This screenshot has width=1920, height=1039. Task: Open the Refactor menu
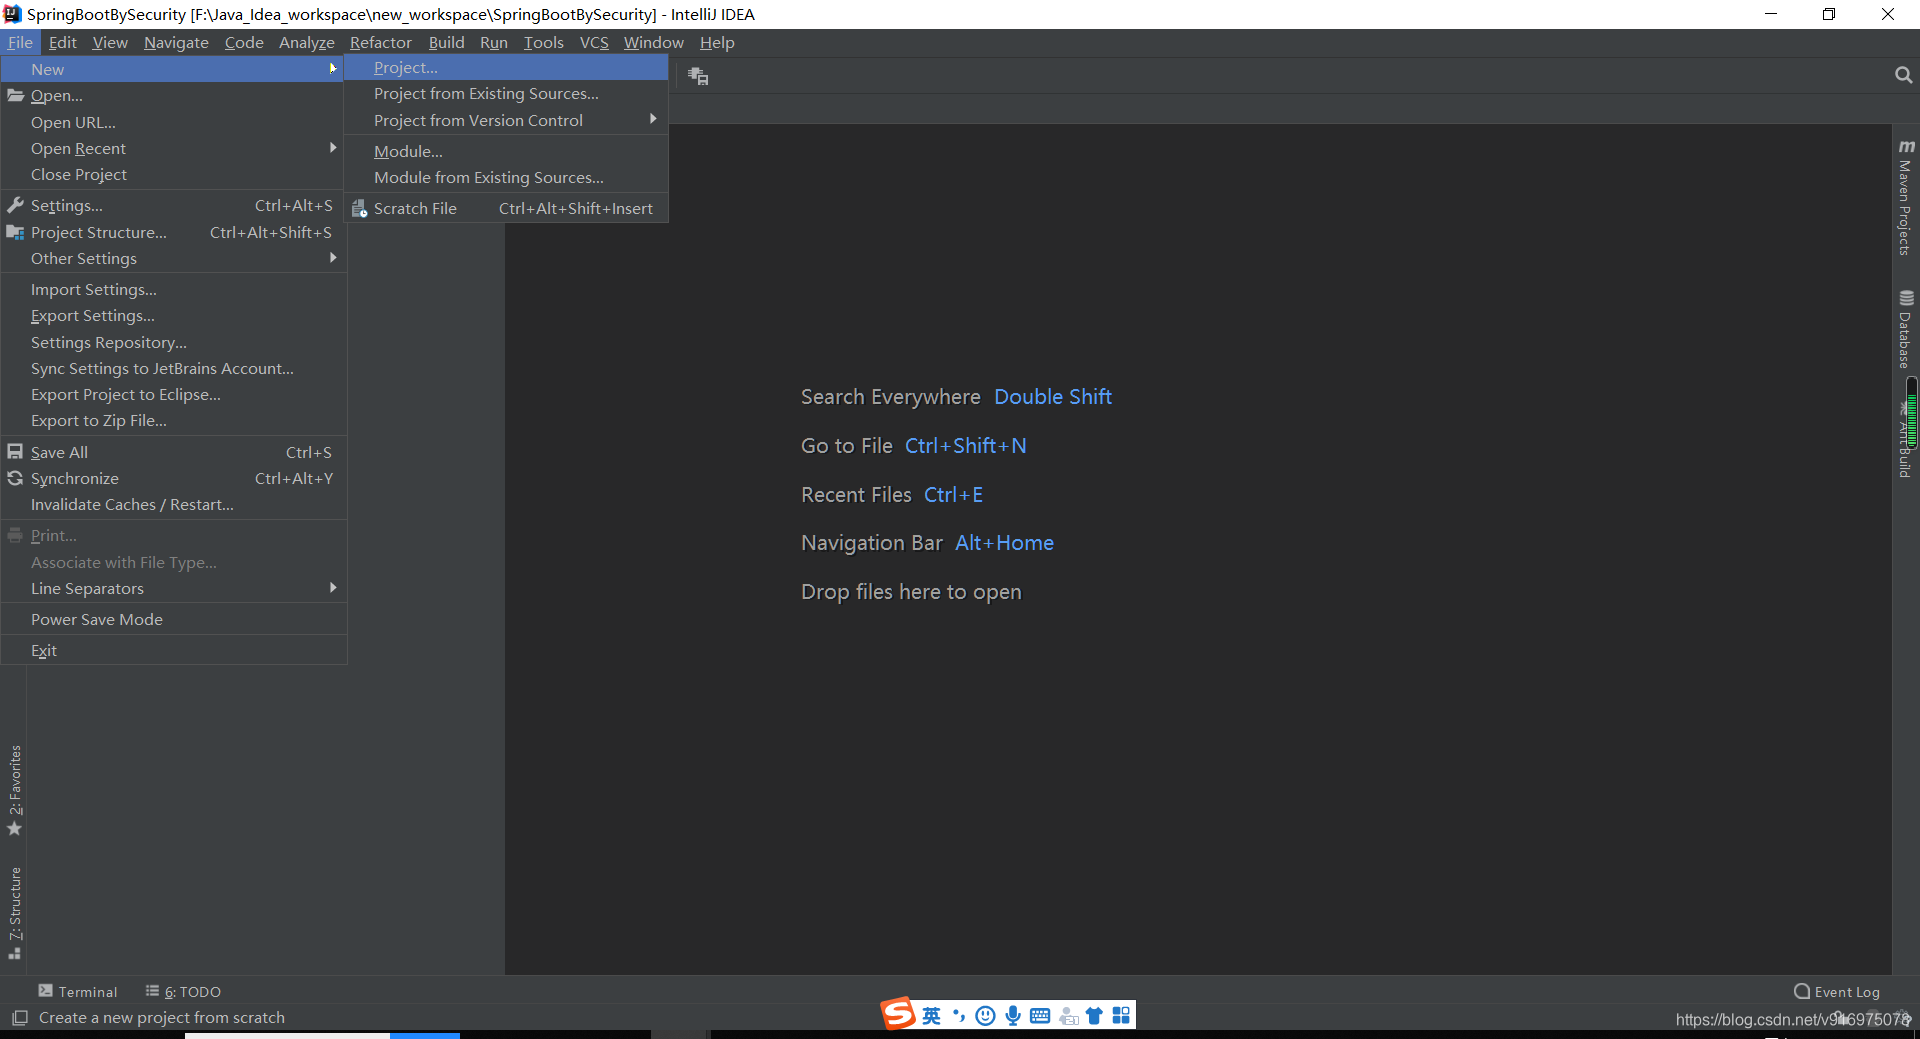pos(380,42)
